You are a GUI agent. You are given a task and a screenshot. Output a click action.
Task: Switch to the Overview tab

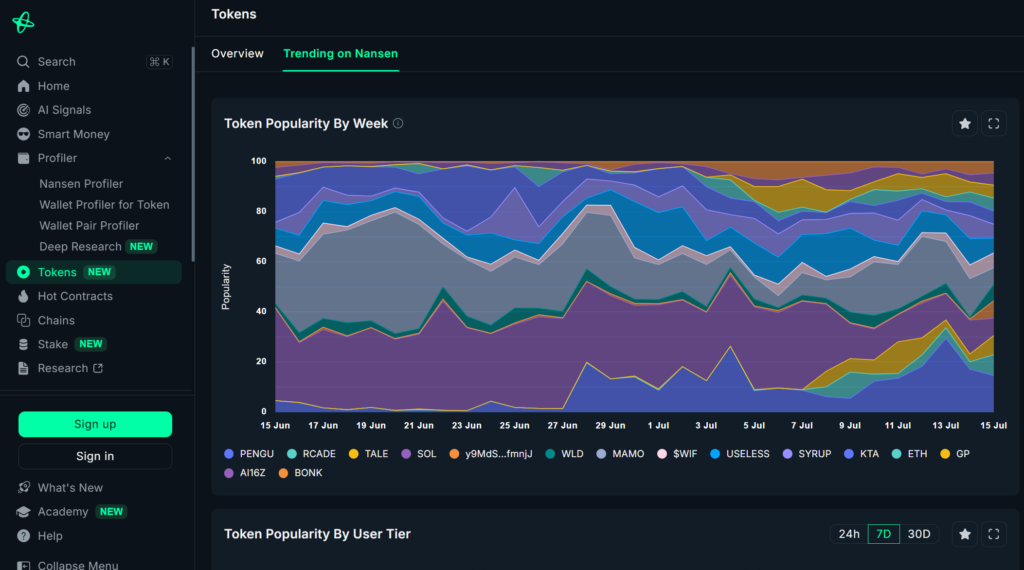237,54
